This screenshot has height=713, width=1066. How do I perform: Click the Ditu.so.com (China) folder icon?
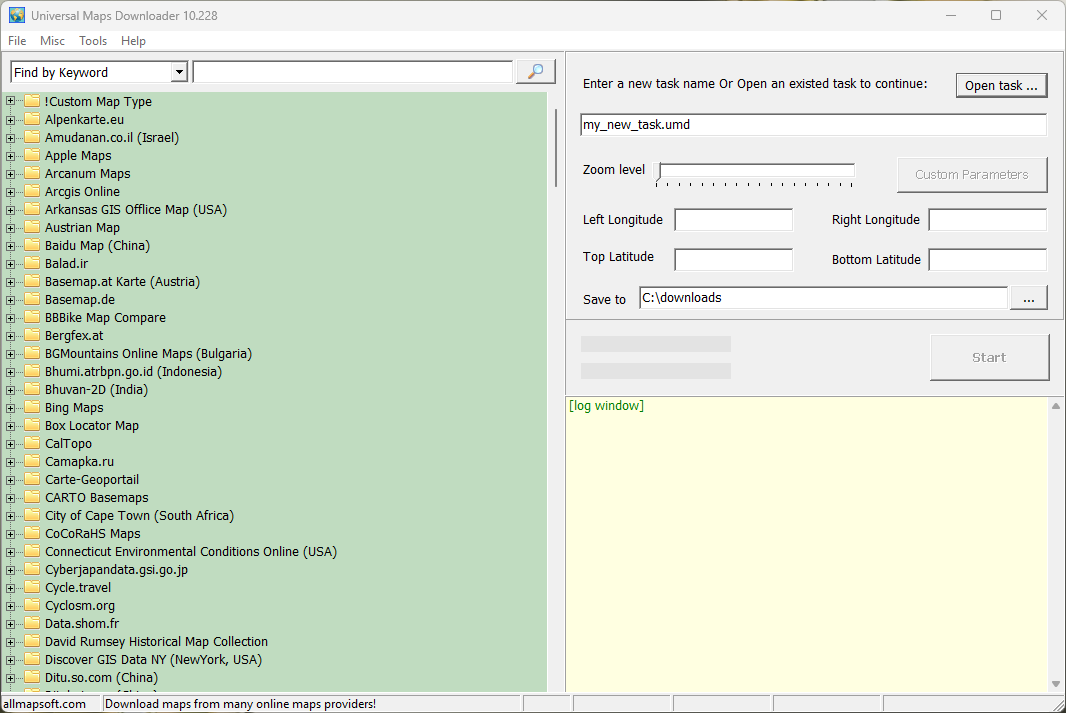point(32,678)
